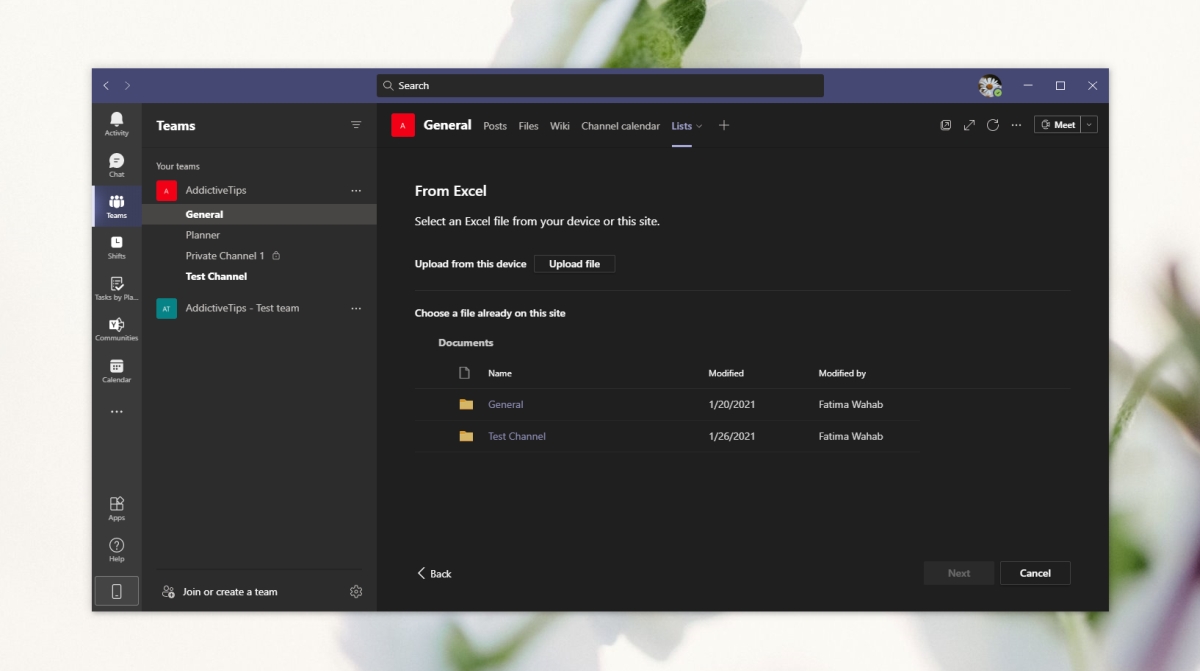Open Chat in the sidebar
Image resolution: width=1200 pixels, height=671 pixels.
click(117, 165)
